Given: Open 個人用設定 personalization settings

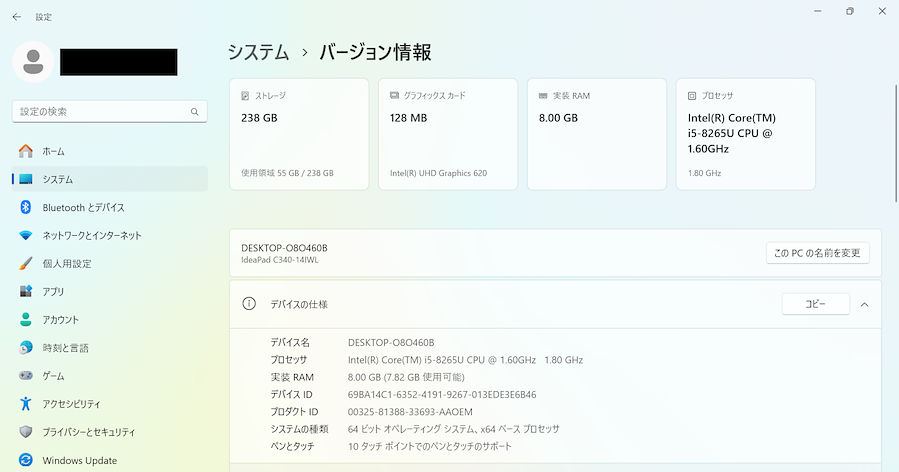Looking at the screenshot, I should click(66, 264).
